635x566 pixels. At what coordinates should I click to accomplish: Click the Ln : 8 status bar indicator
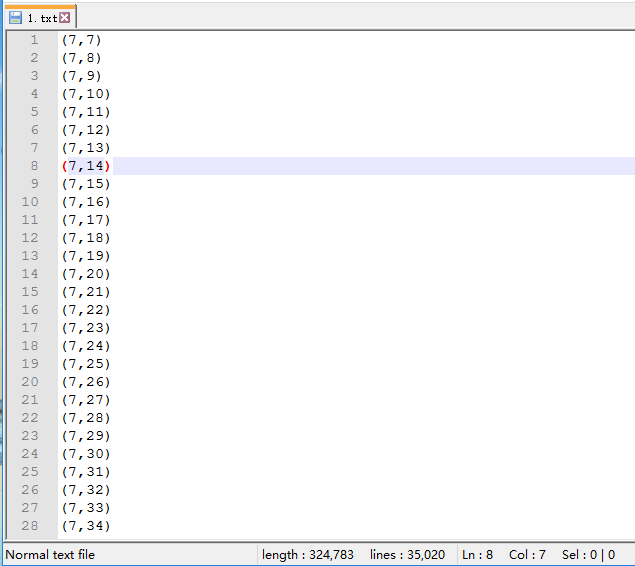click(477, 554)
